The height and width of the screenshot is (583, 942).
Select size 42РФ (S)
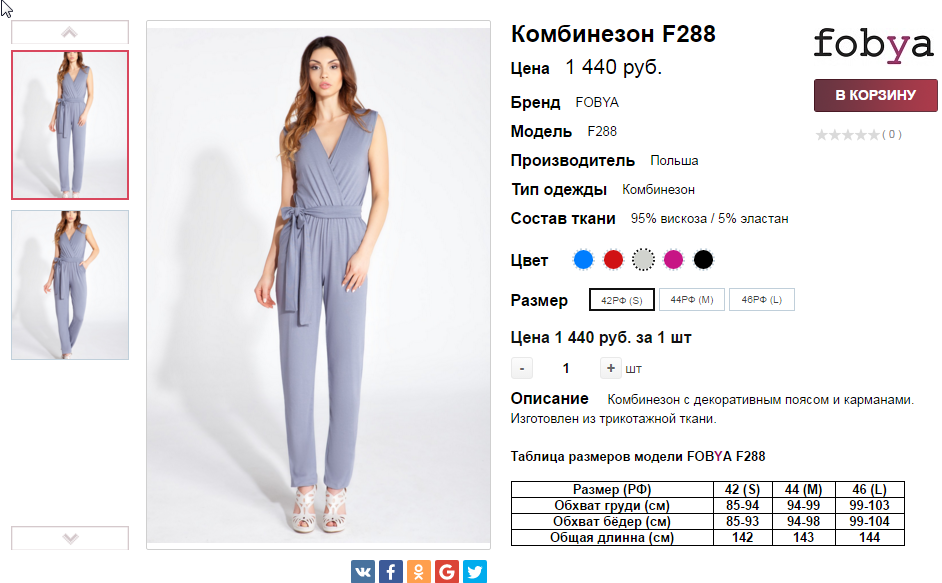622,300
